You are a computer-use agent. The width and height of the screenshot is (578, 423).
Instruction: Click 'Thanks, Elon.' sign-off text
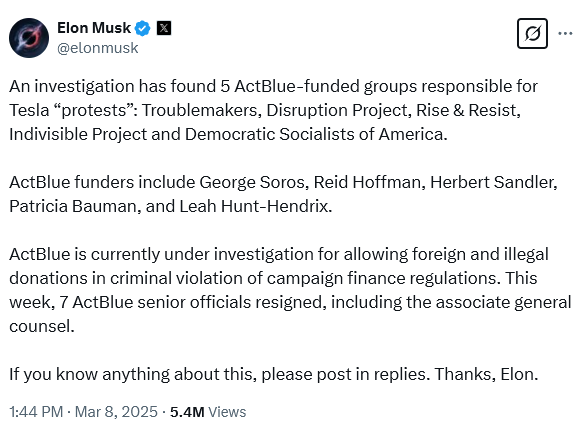tap(486, 374)
